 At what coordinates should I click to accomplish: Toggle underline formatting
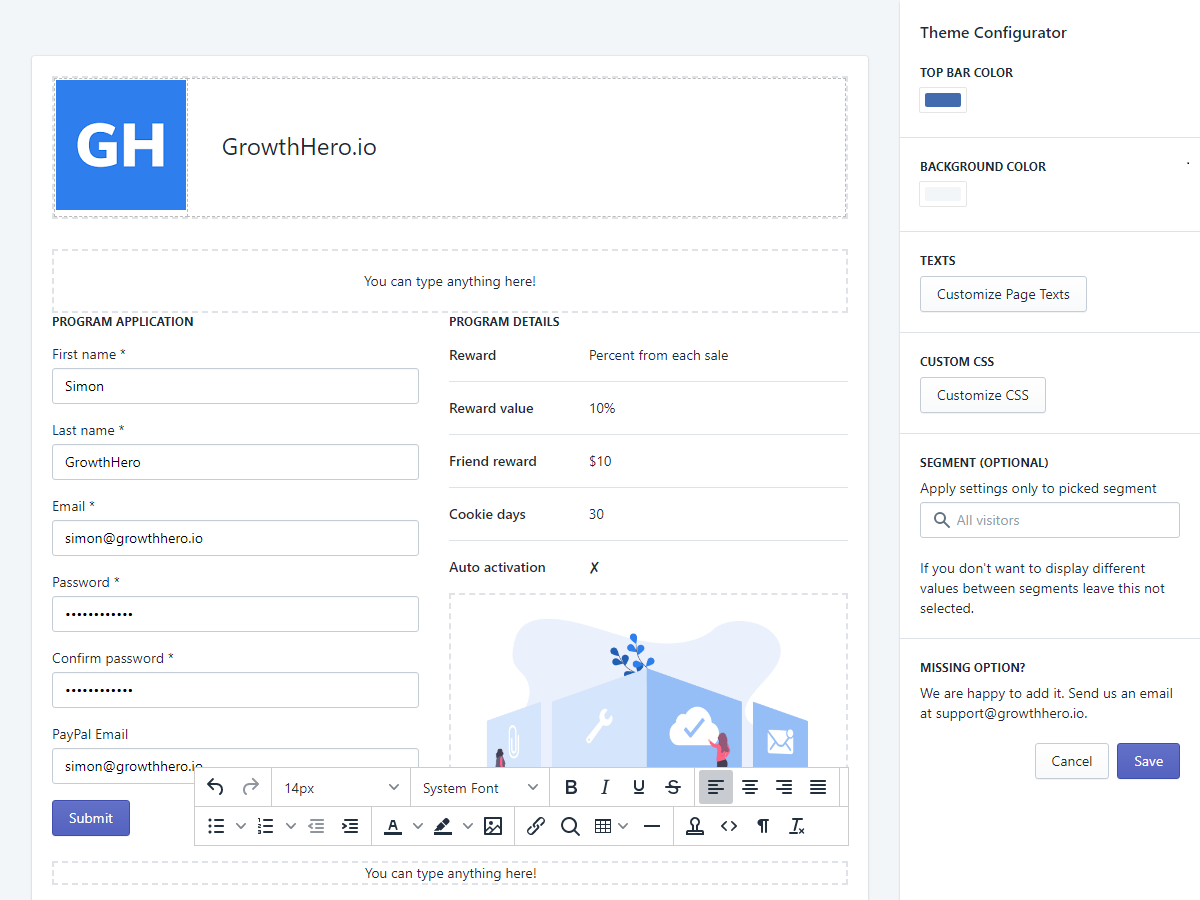point(639,787)
